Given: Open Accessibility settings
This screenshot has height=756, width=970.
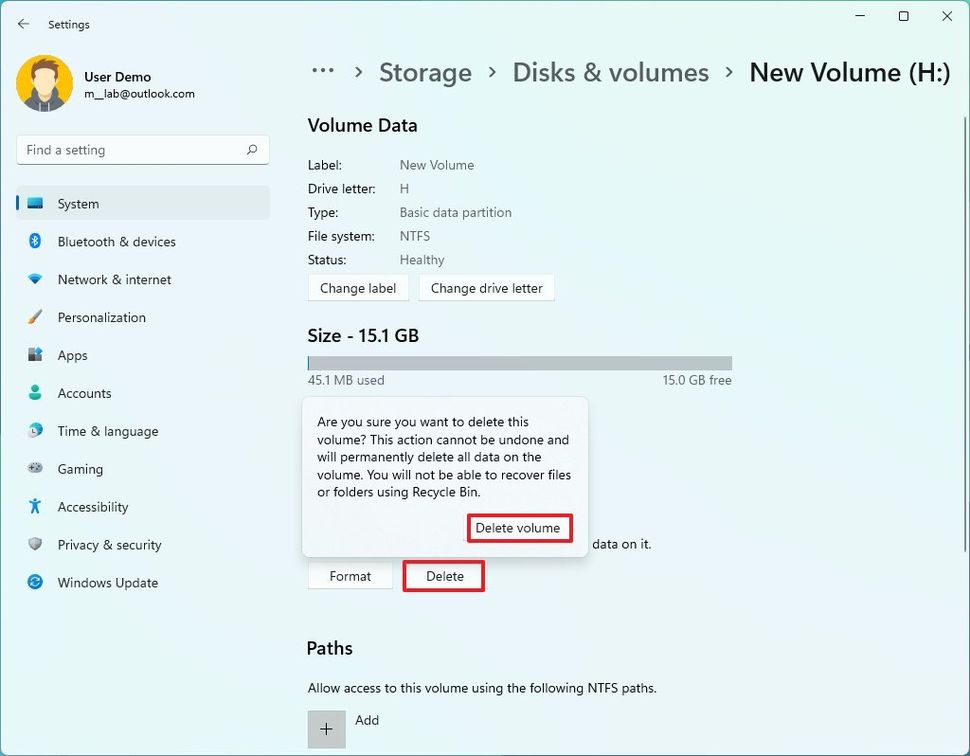Looking at the screenshot, I should pyautogui.click(x=93, y=507).
